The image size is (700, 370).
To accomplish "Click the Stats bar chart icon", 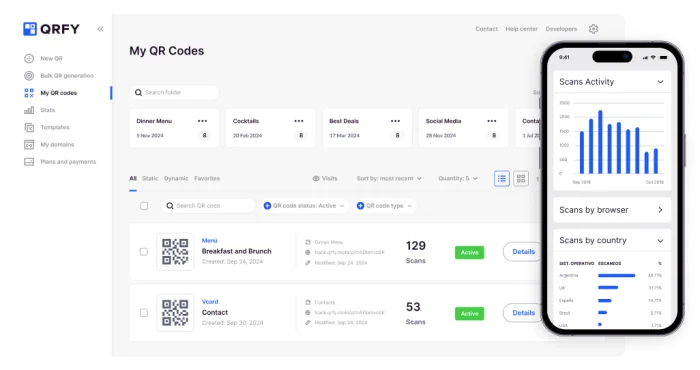I will click(29, 110).
